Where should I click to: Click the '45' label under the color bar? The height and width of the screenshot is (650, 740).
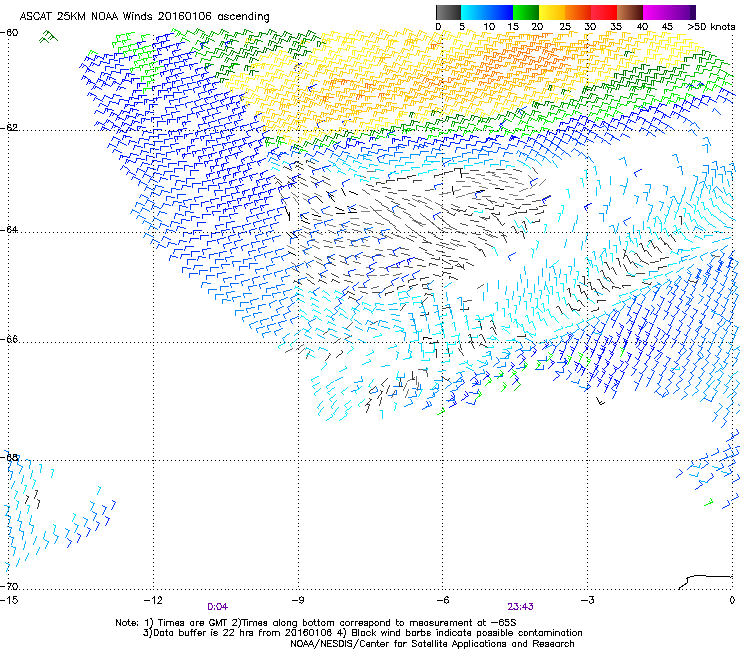[x=667, y=27]
